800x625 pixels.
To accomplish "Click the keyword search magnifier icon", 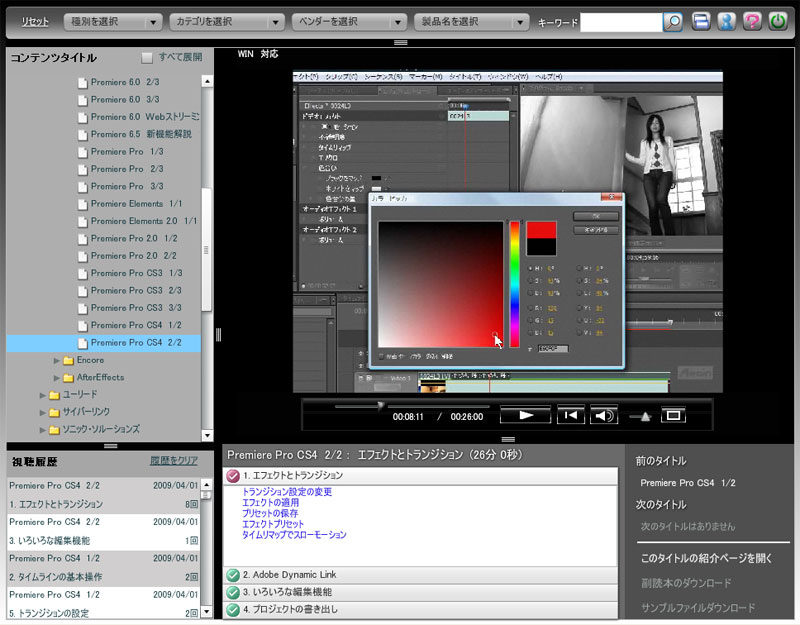I will click(674, 21).
